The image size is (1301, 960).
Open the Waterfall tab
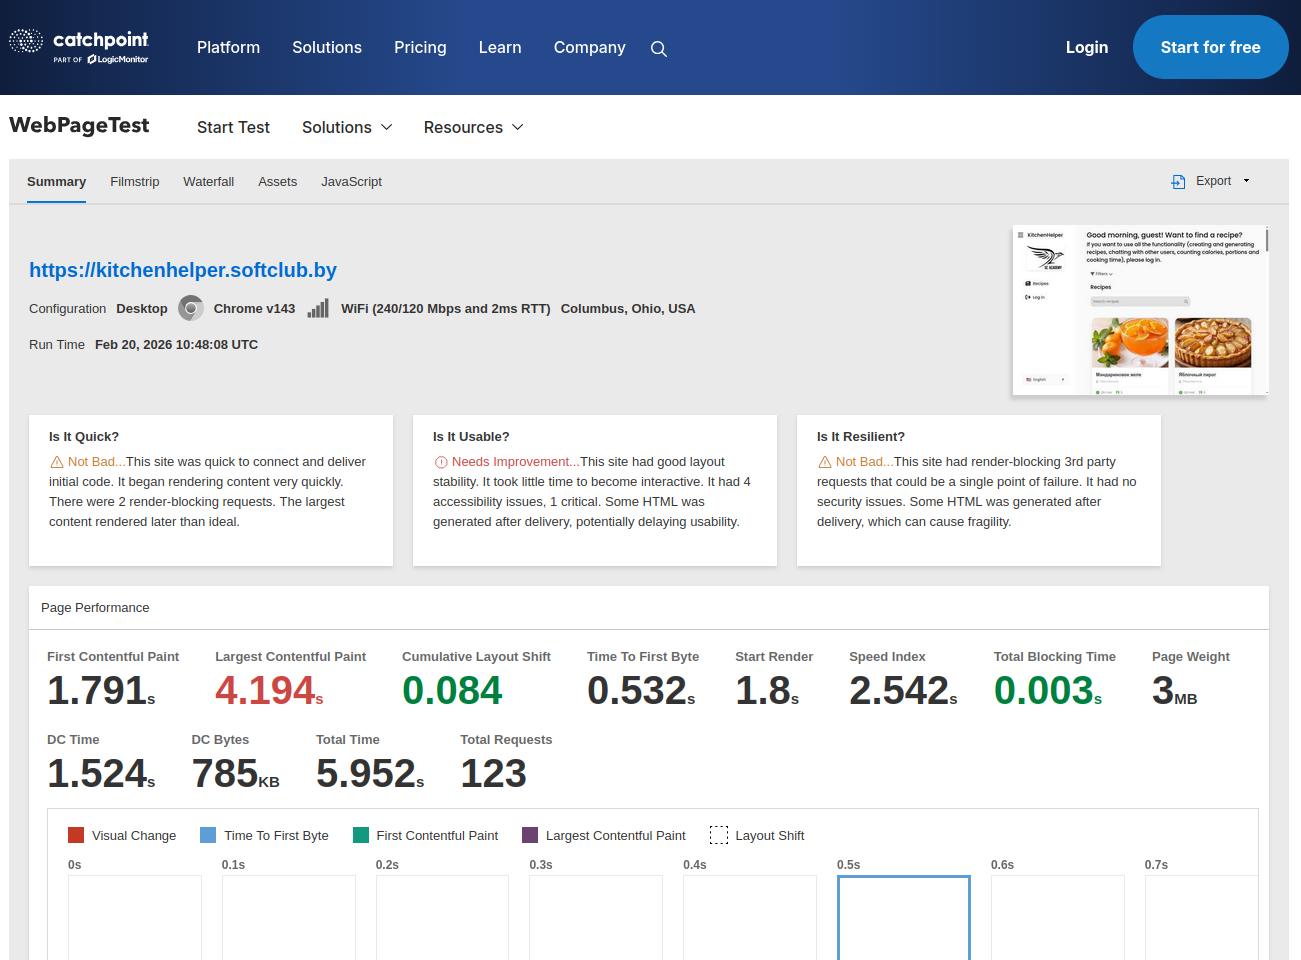pyautogui.click(x=208, y=182)
